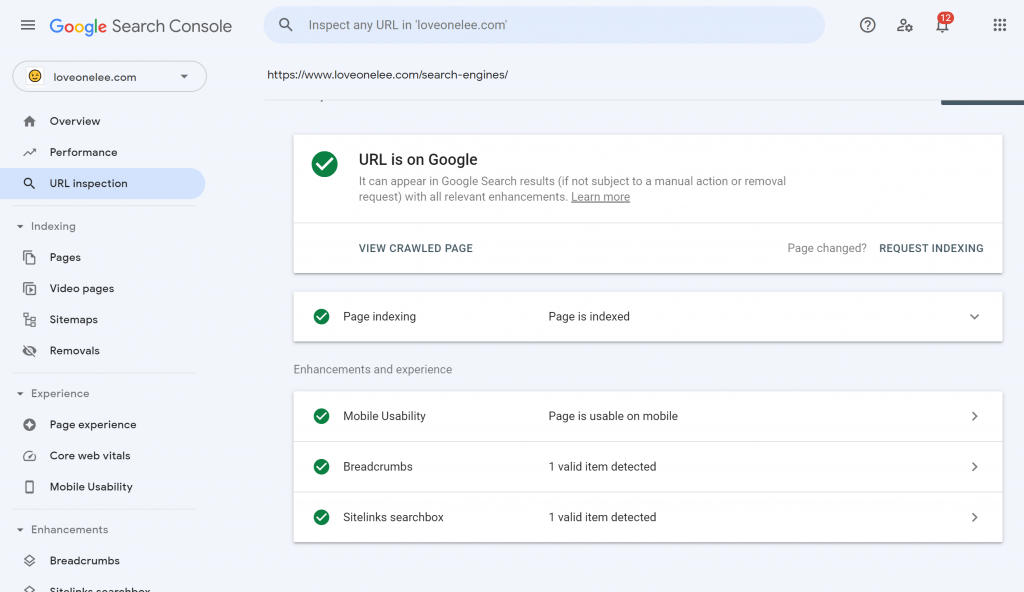The height and width of the screenshot is (592, 1024).
Task: Collapse the Enhancements sidebar section
Action: (x=20, y=530)
